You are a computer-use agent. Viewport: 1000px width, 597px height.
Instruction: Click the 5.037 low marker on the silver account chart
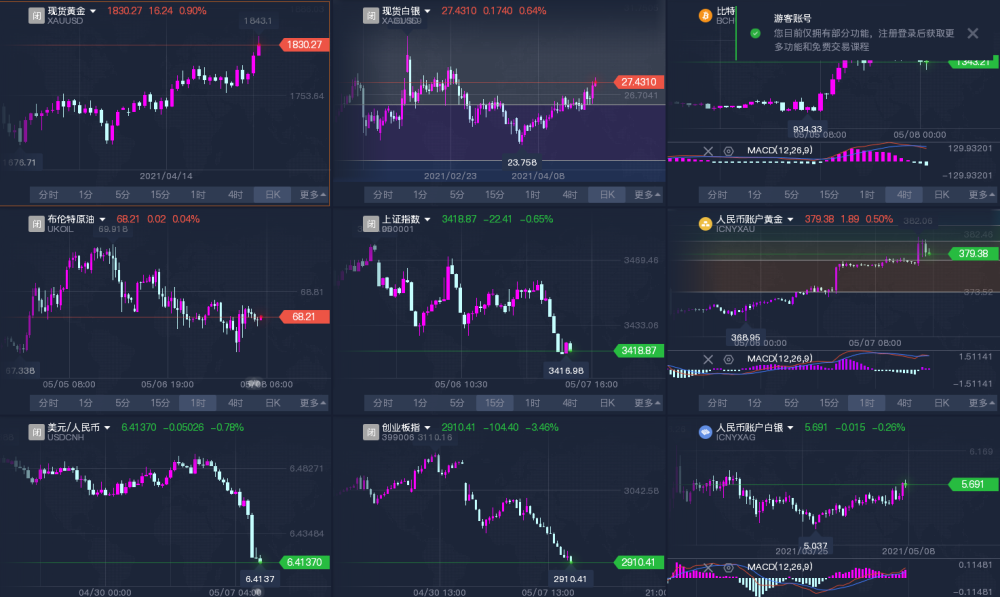pos(815,545)
